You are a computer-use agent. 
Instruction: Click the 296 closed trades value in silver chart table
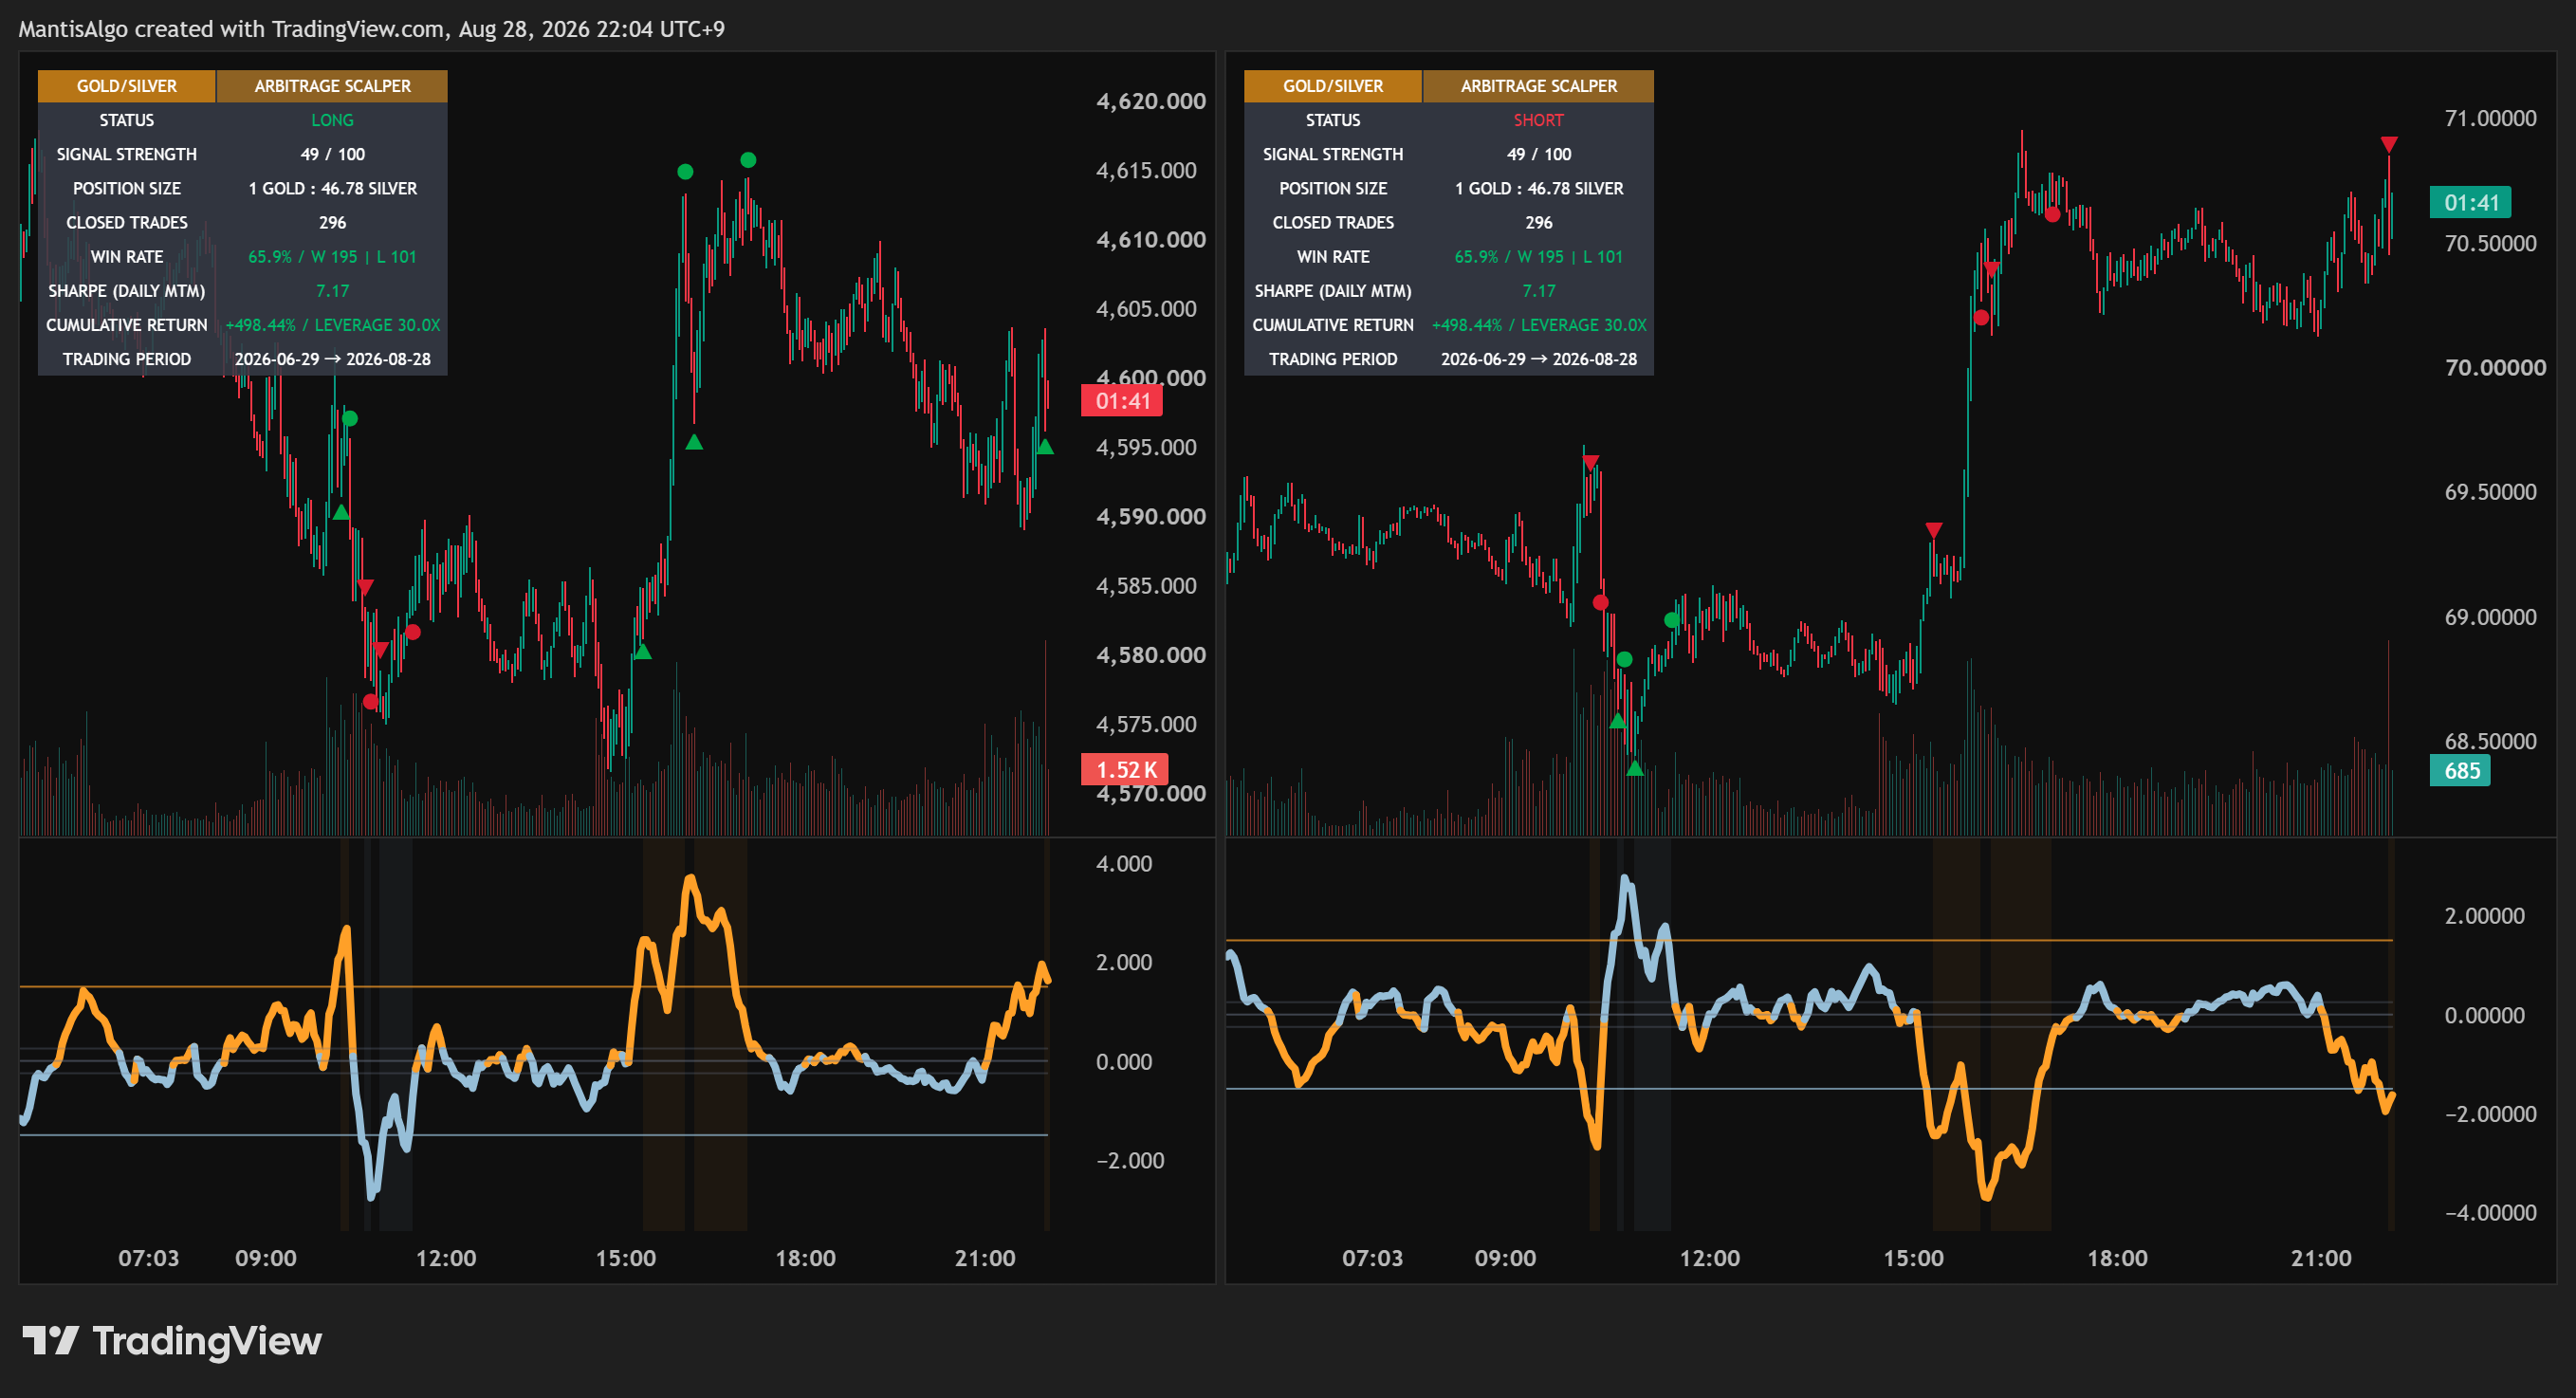click(x=1538, y=222)
